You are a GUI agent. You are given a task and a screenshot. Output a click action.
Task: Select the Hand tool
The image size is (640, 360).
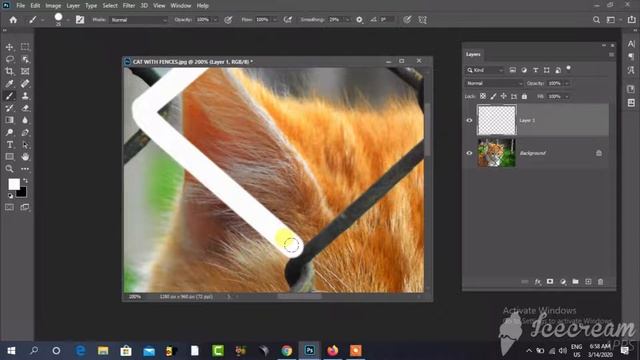tap(25, 157)
